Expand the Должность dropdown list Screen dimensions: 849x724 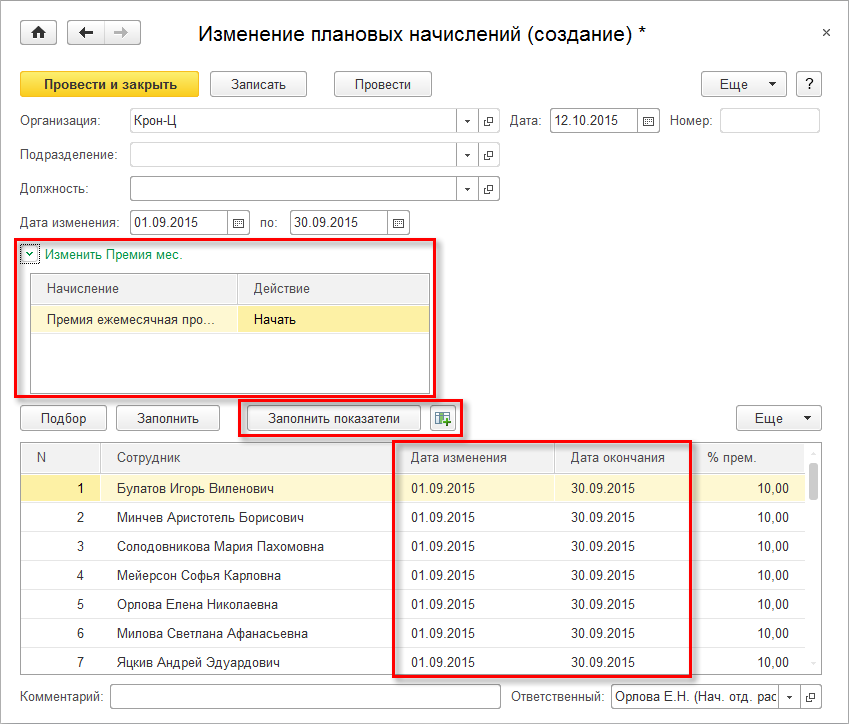click(467, 189)
